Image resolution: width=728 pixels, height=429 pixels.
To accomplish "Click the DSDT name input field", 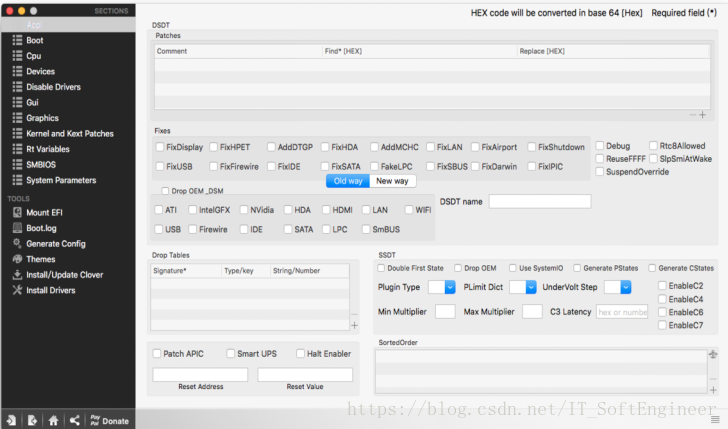I will pyautogui.click(x=540, y=202).
